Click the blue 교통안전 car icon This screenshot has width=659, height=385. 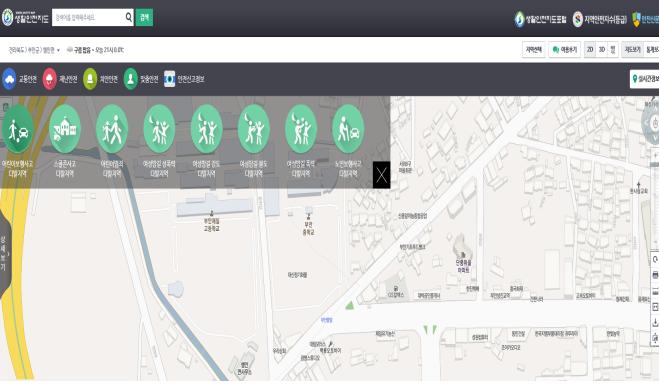point(9,79)
